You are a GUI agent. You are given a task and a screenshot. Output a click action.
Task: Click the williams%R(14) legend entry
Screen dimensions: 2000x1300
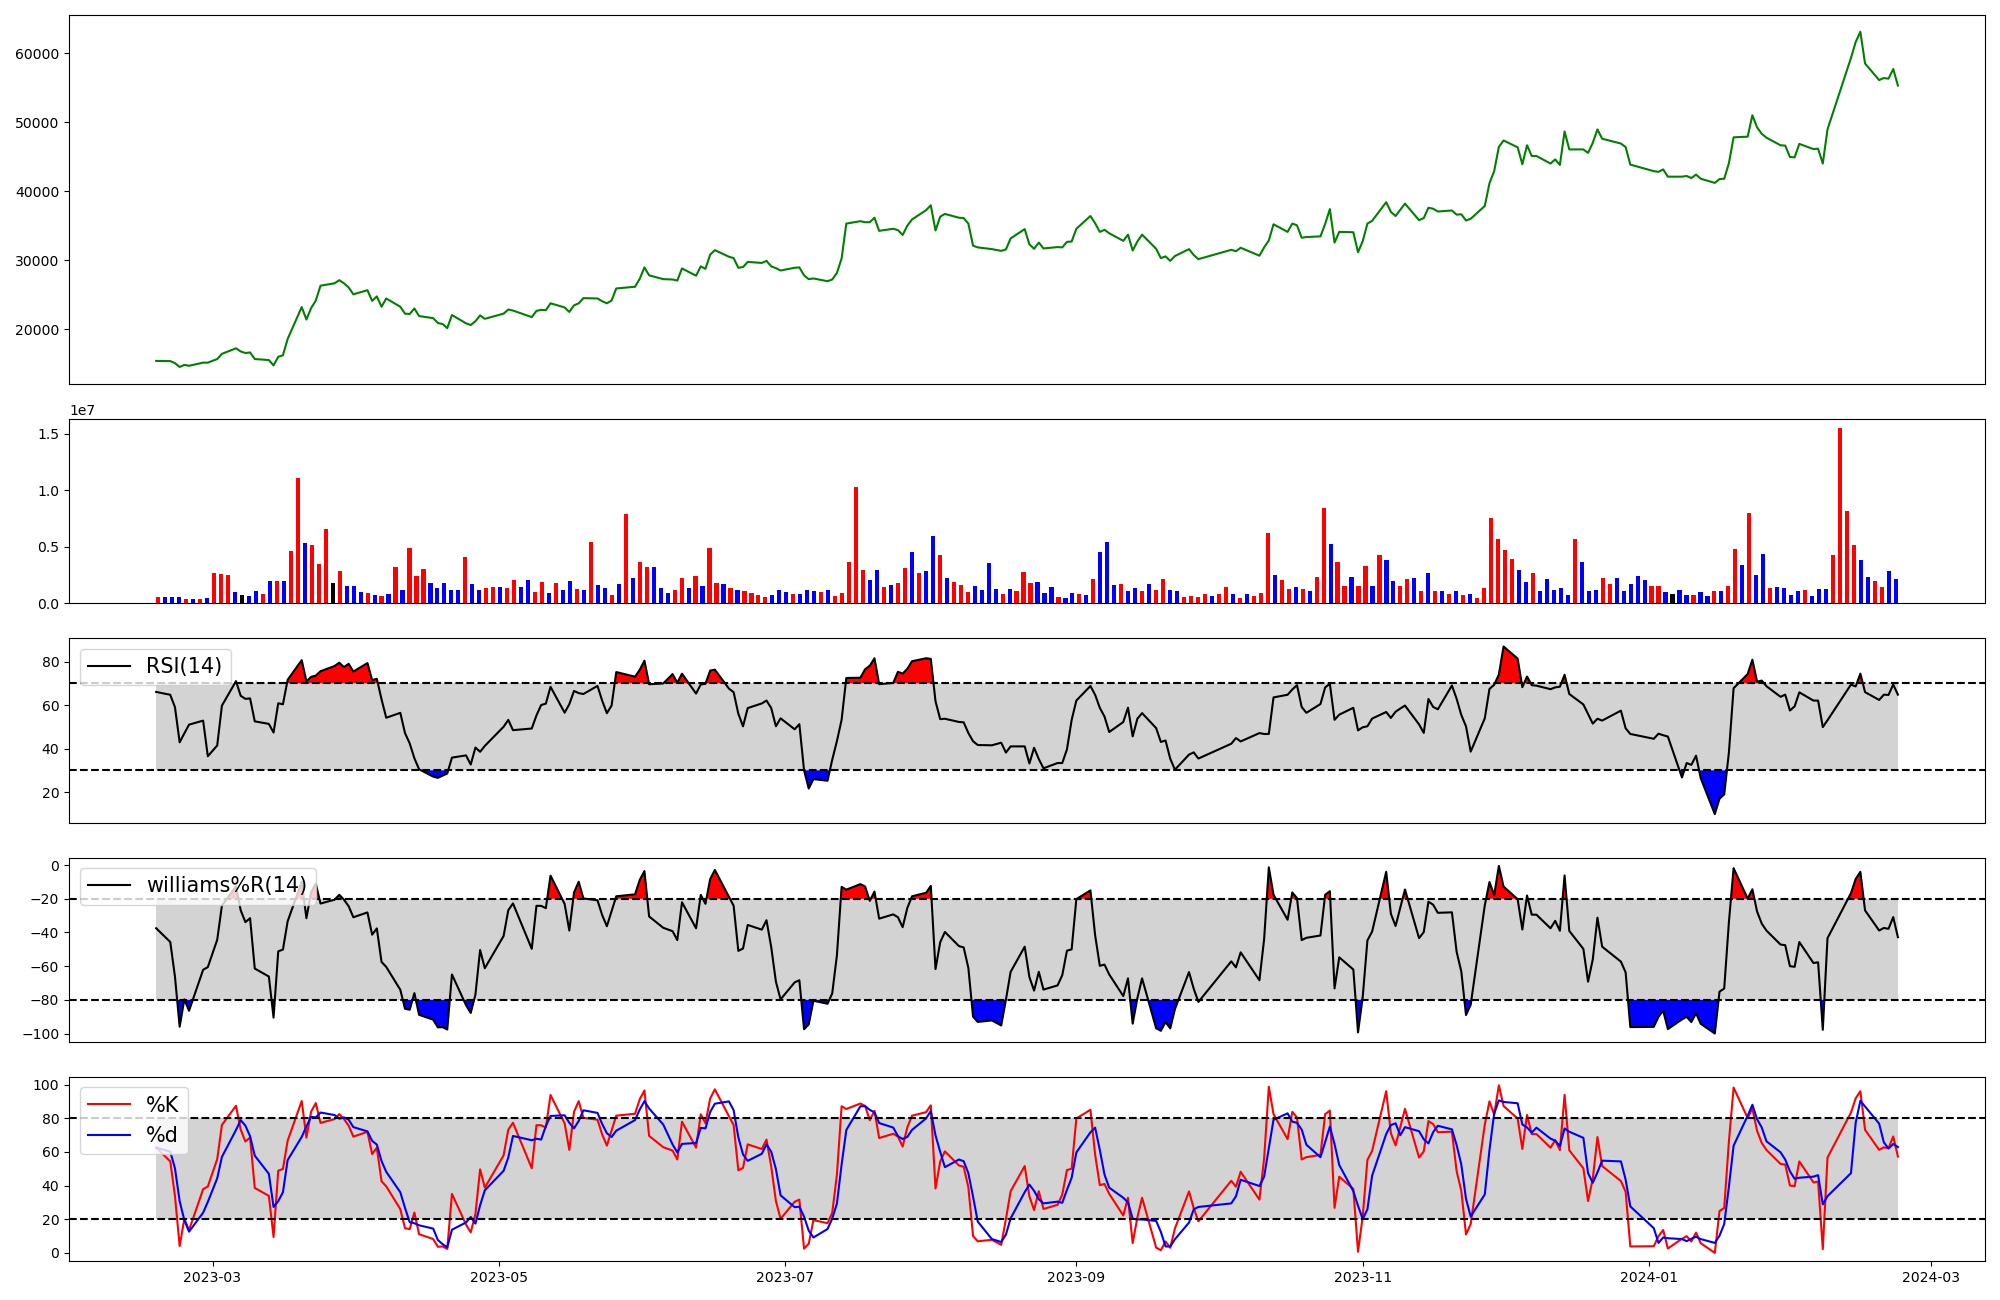point(226,885)
